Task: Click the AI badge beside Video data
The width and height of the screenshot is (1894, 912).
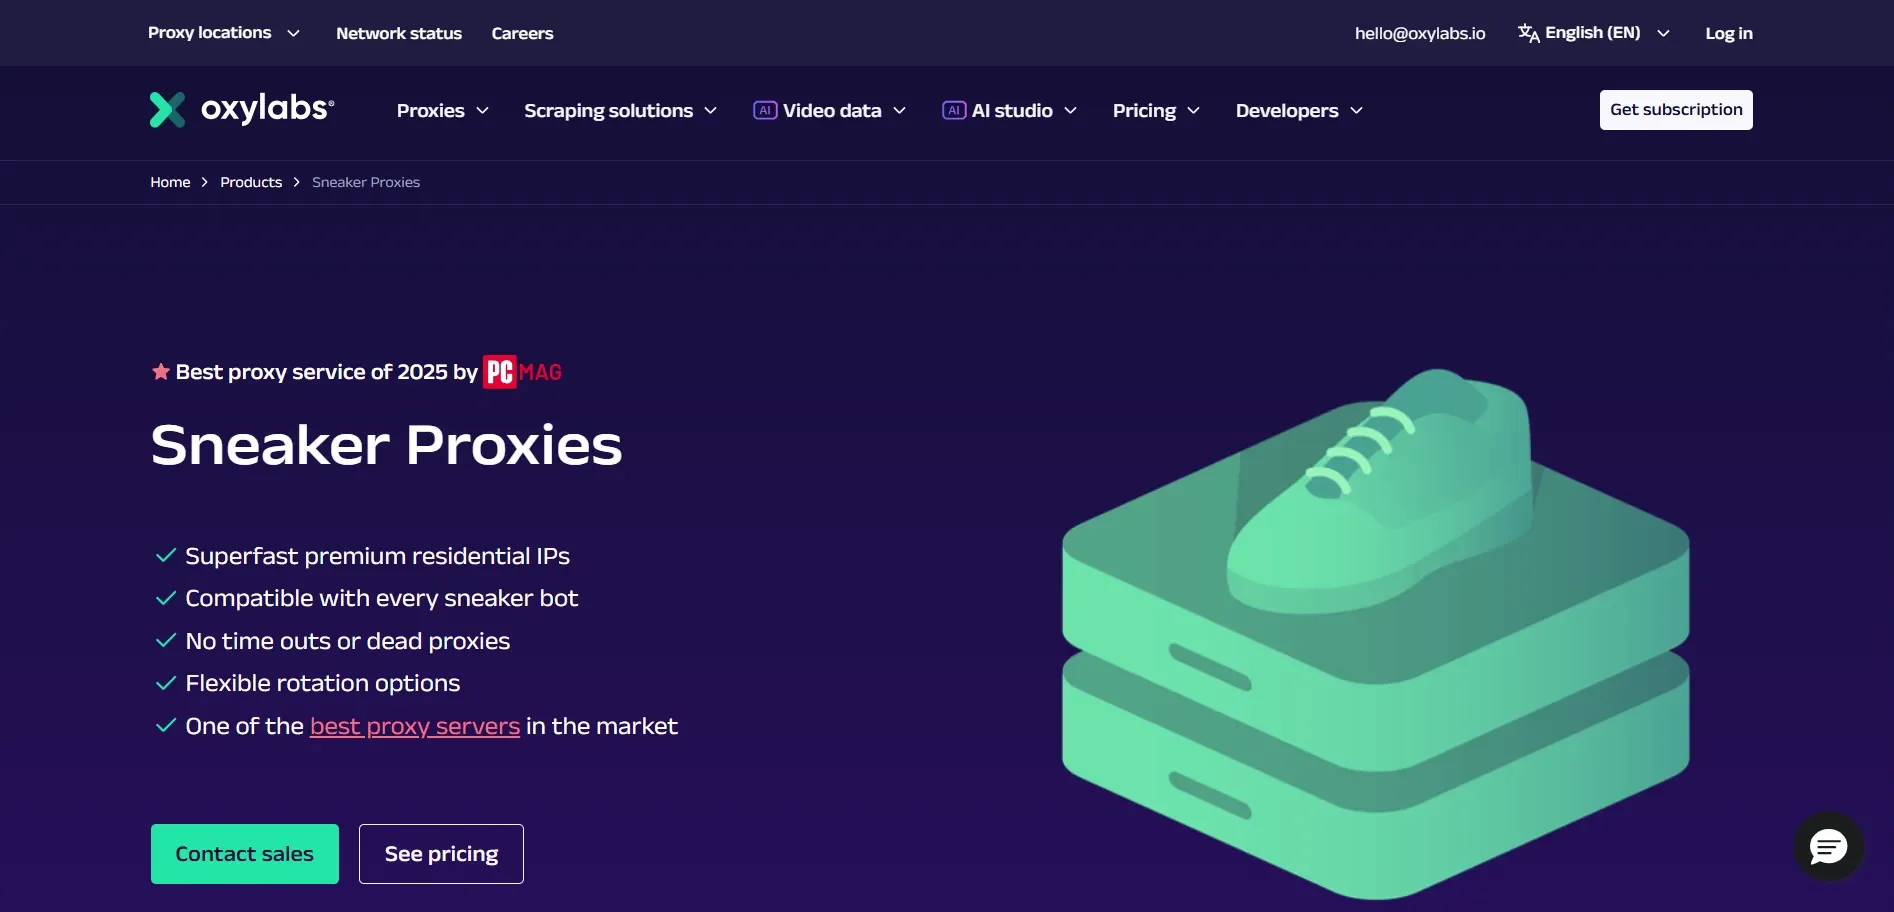Action: tap(765, 110)
